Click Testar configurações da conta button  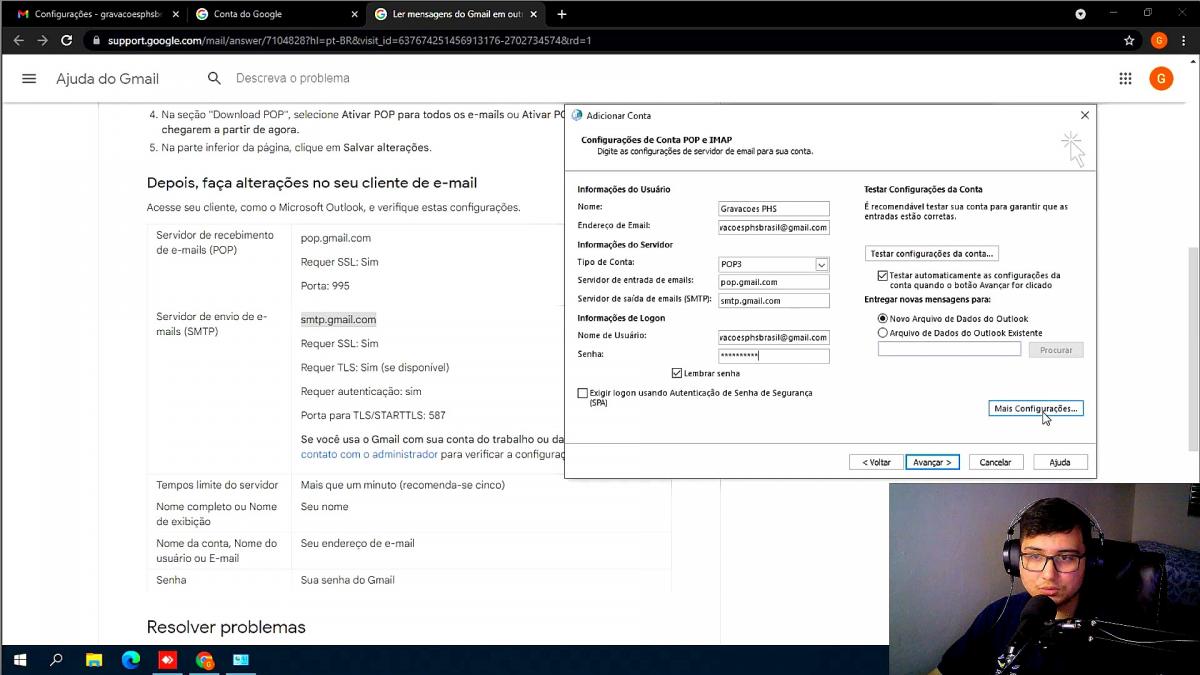click(931, 254)
